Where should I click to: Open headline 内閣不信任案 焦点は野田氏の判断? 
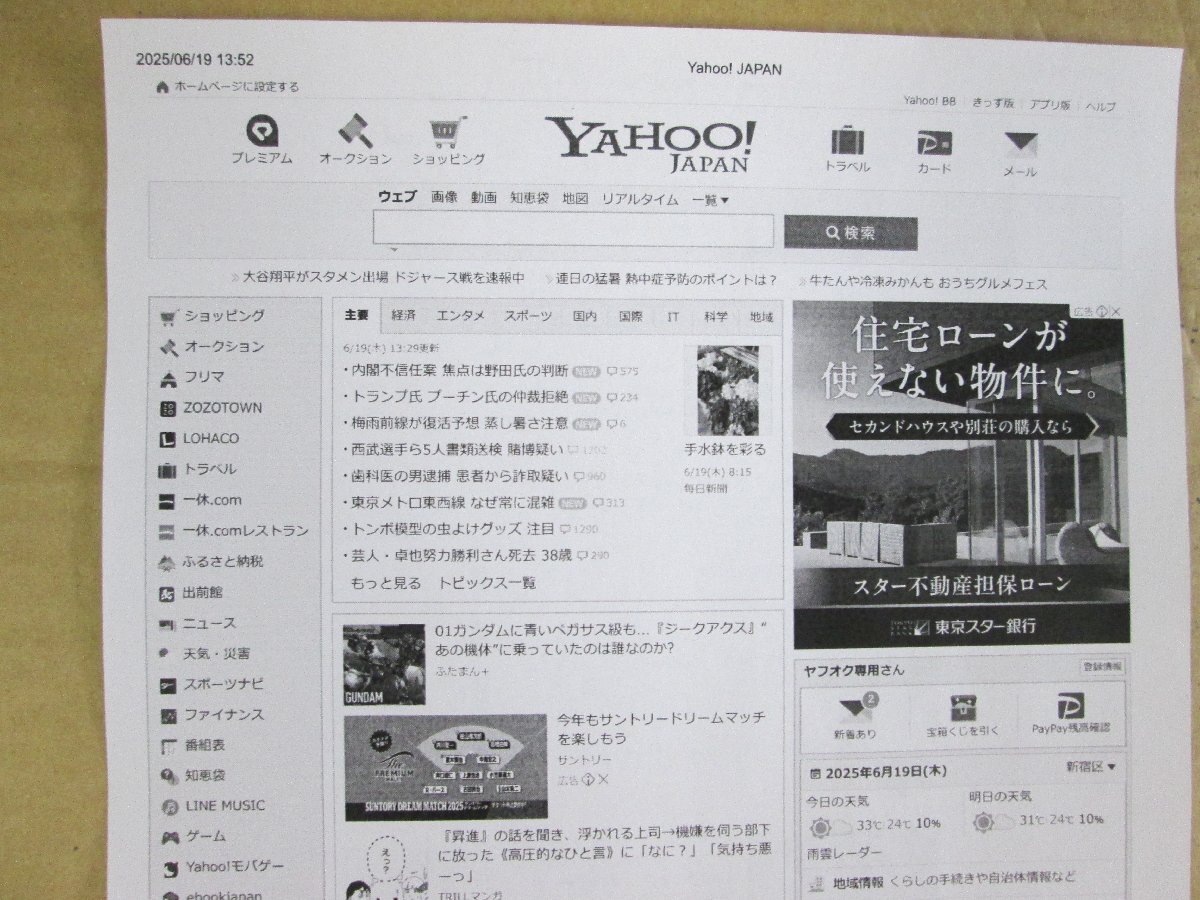[459, 370]
